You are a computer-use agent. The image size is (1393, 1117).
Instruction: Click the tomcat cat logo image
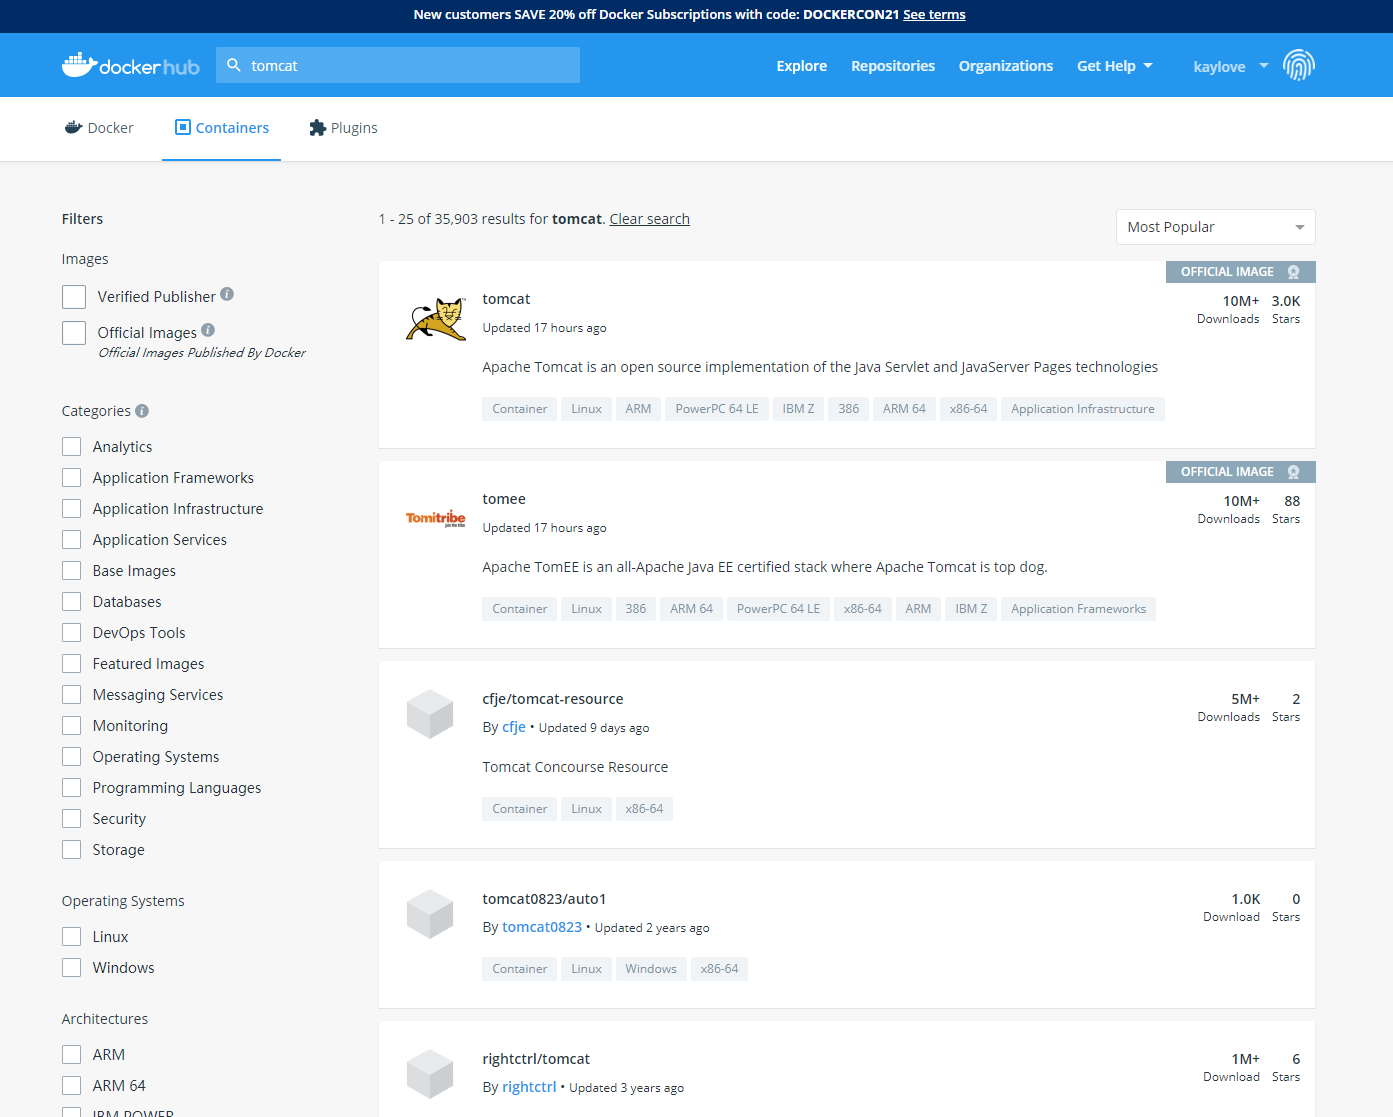436,319
